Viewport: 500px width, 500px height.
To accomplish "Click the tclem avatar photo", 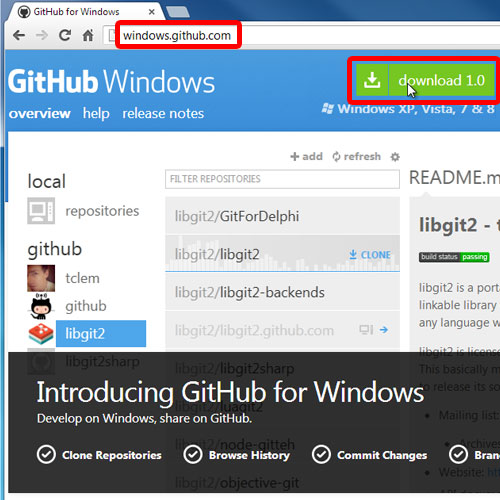I will coord(41,278).
